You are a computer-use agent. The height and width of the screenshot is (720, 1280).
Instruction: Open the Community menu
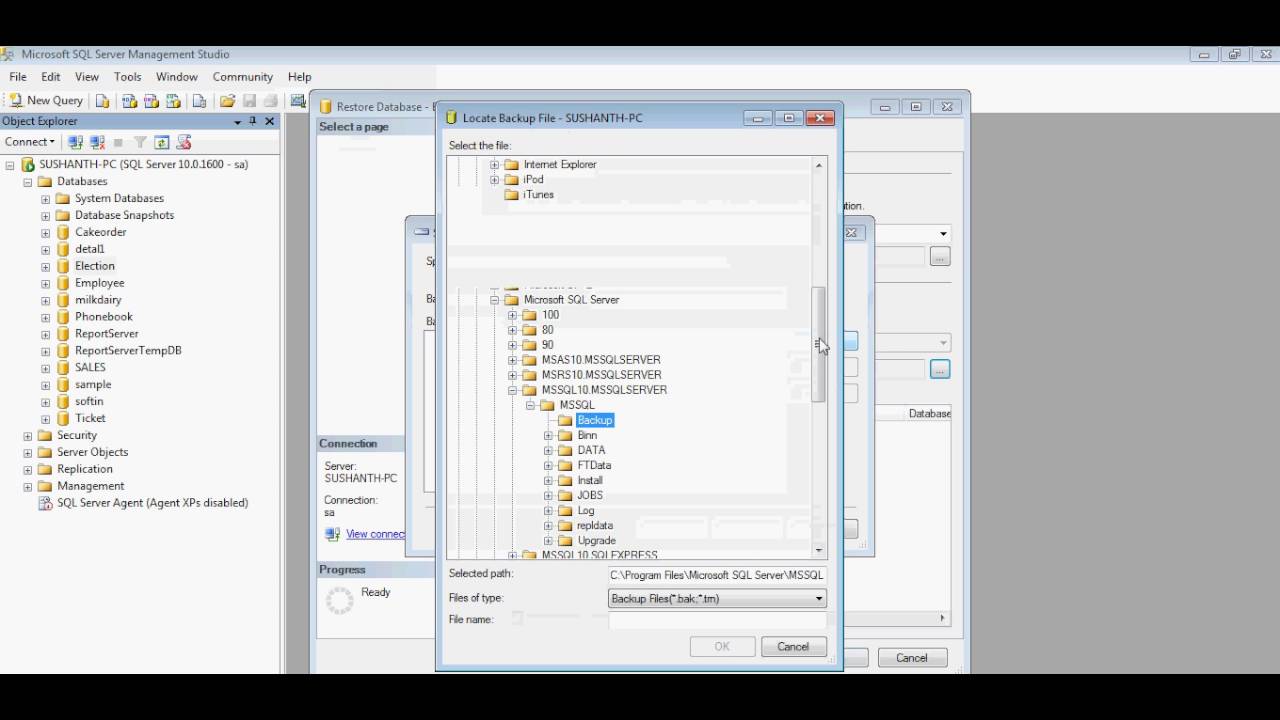(x=243, y=77)
